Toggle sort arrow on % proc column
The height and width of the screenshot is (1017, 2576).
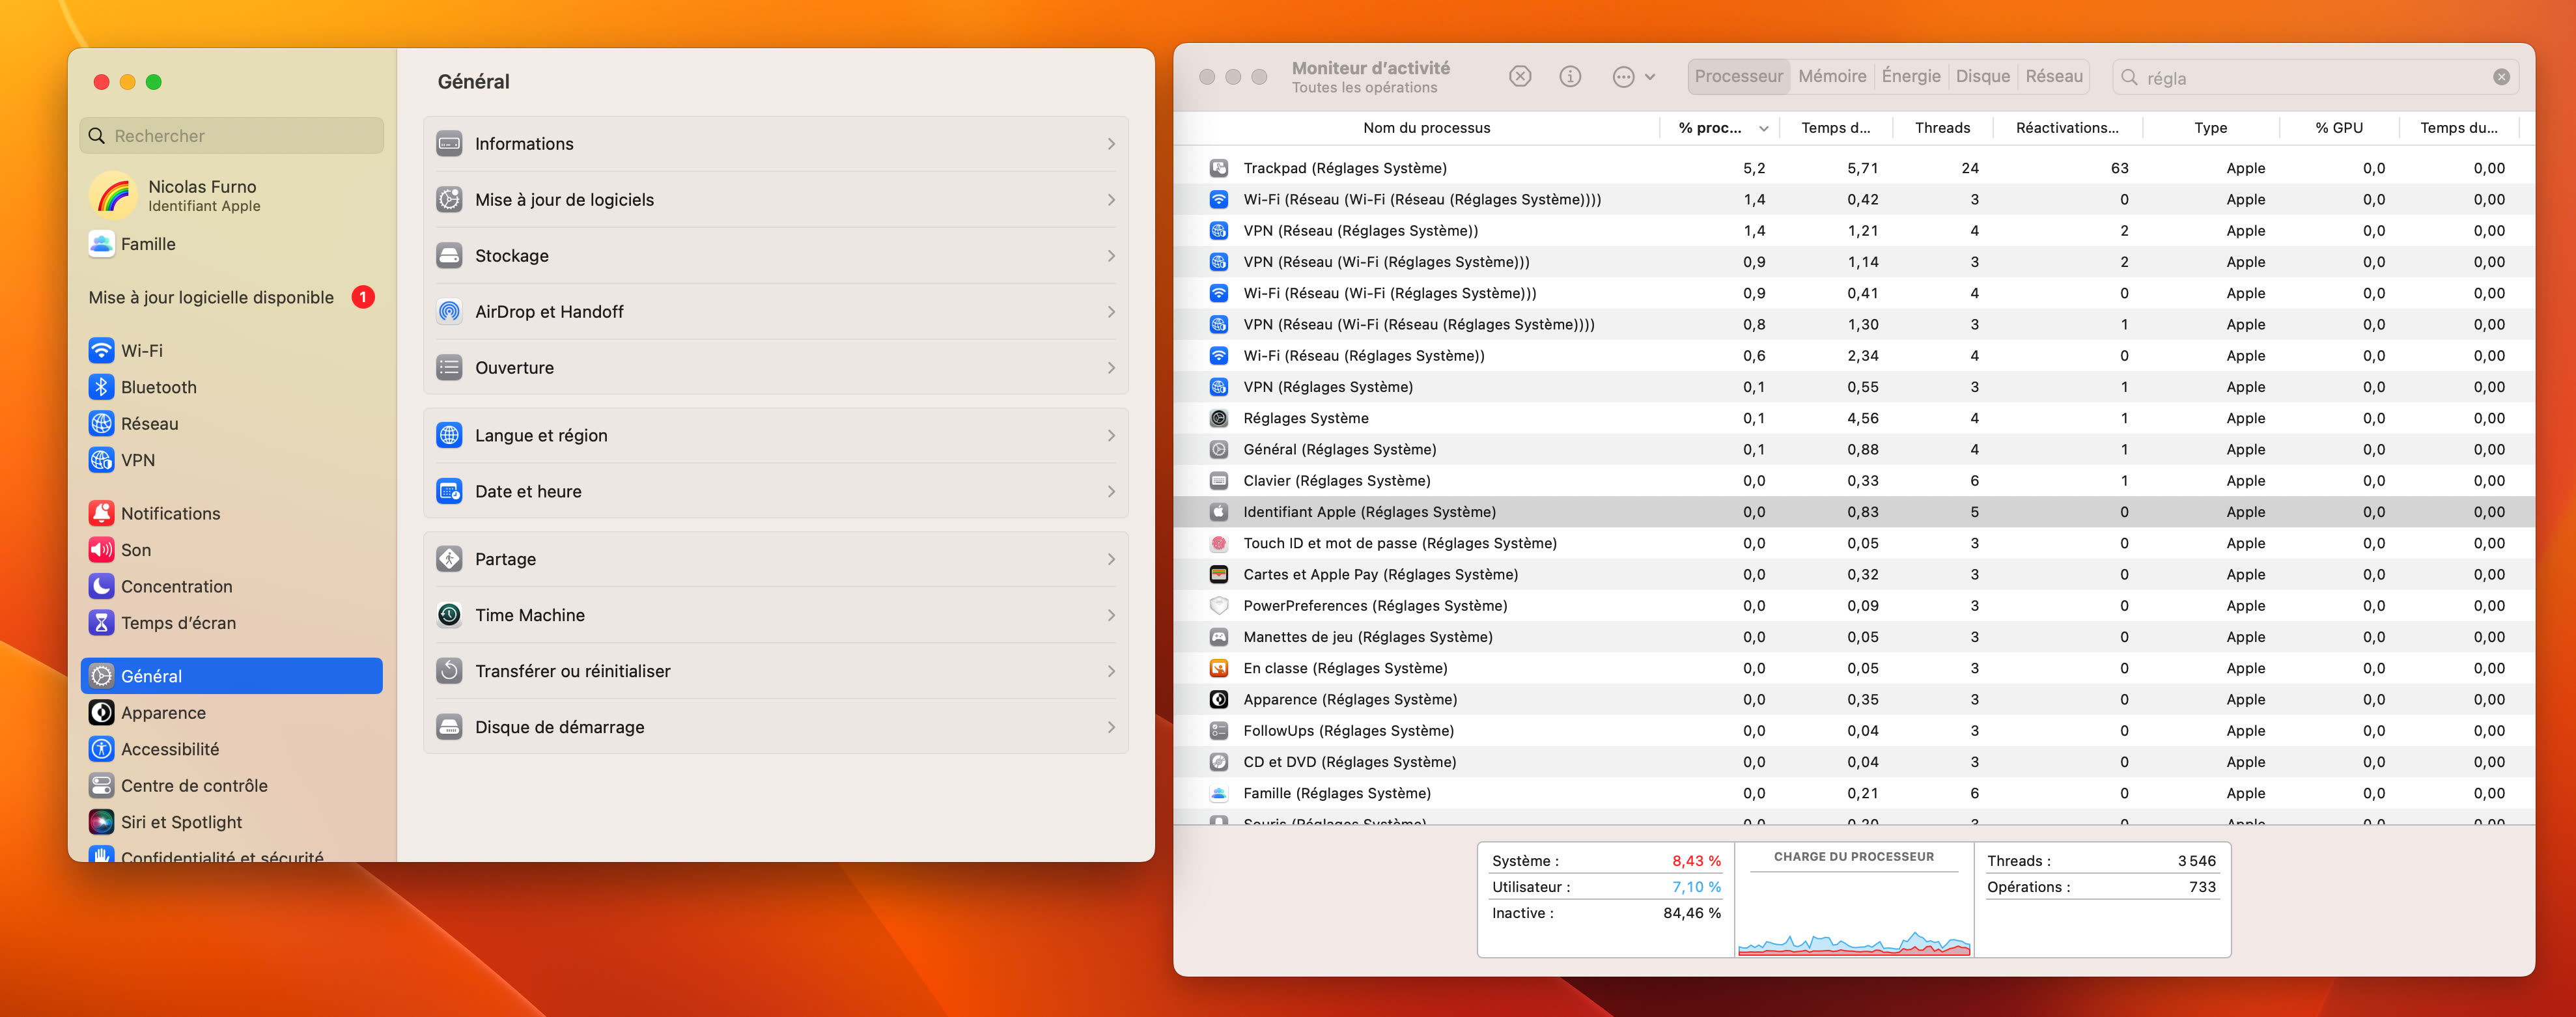coord(1763,128)
